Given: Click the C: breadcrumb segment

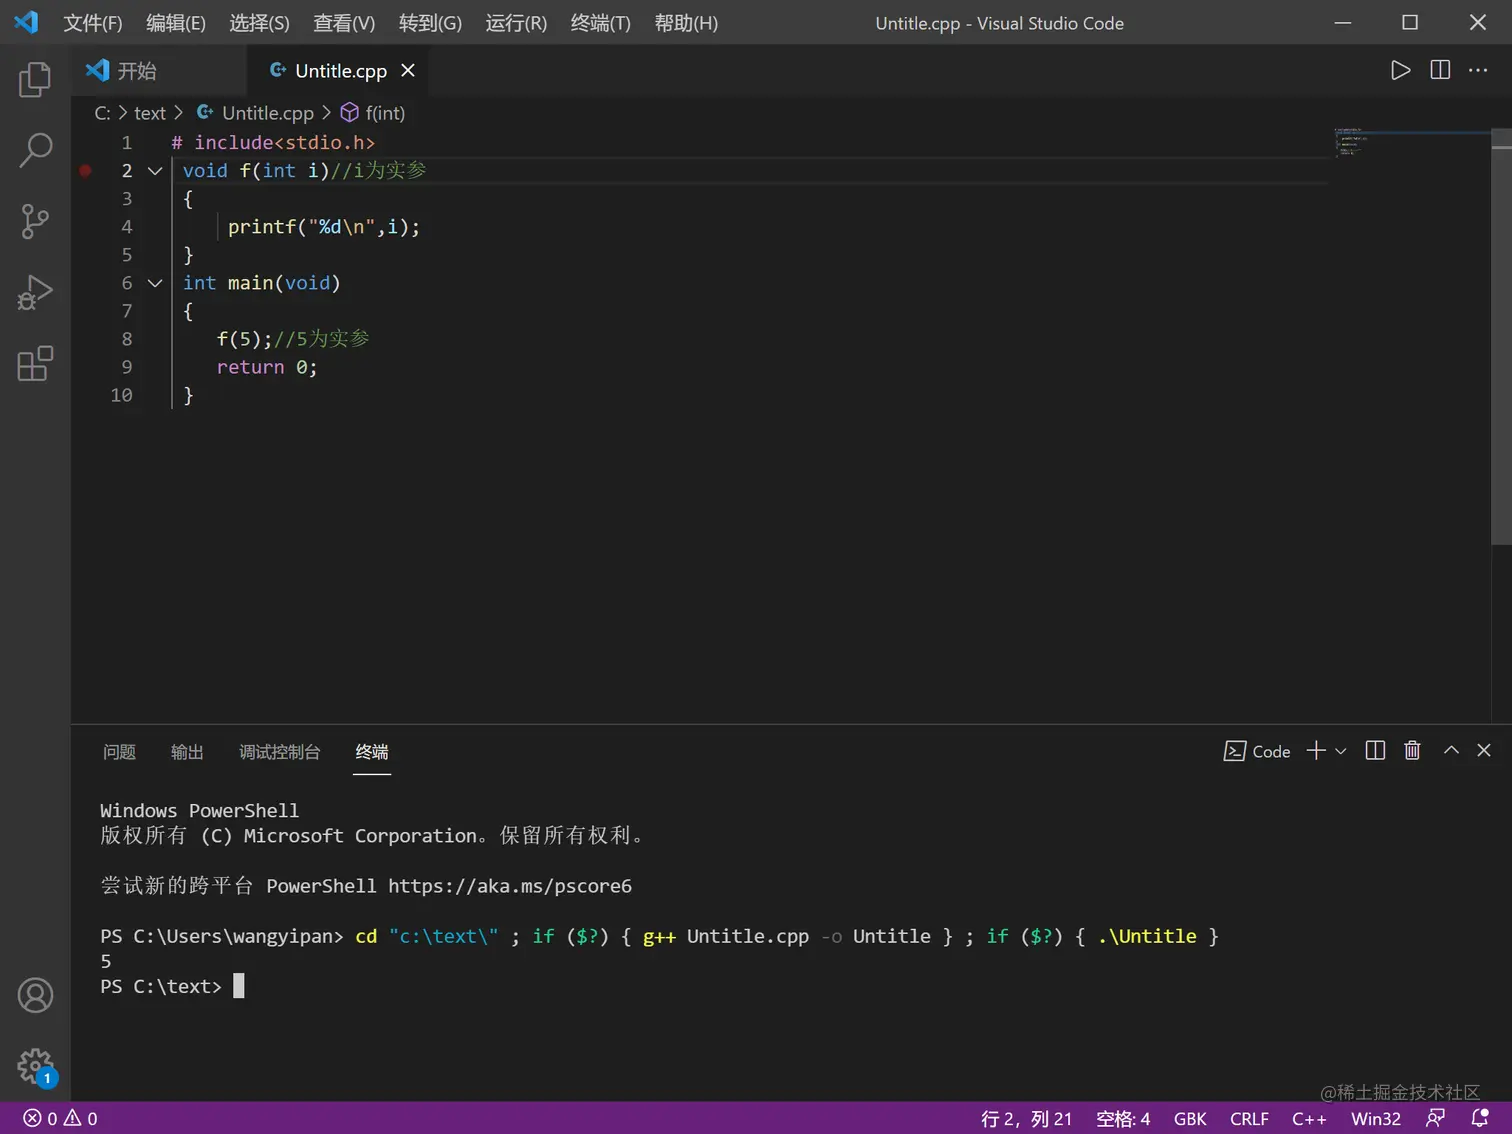Looking at the screenshot, I should click(102, 113).
